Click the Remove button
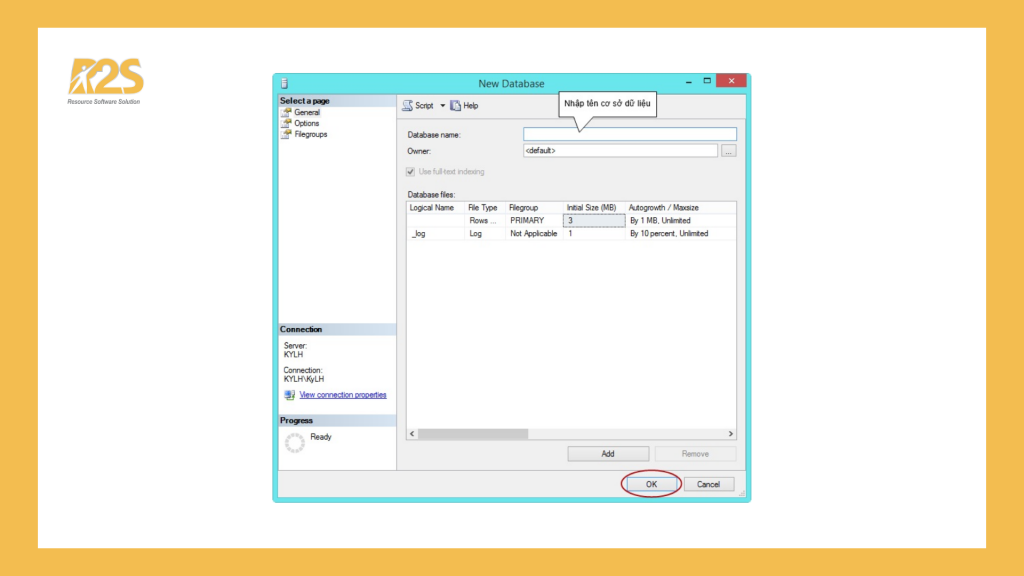 [696, 452]
